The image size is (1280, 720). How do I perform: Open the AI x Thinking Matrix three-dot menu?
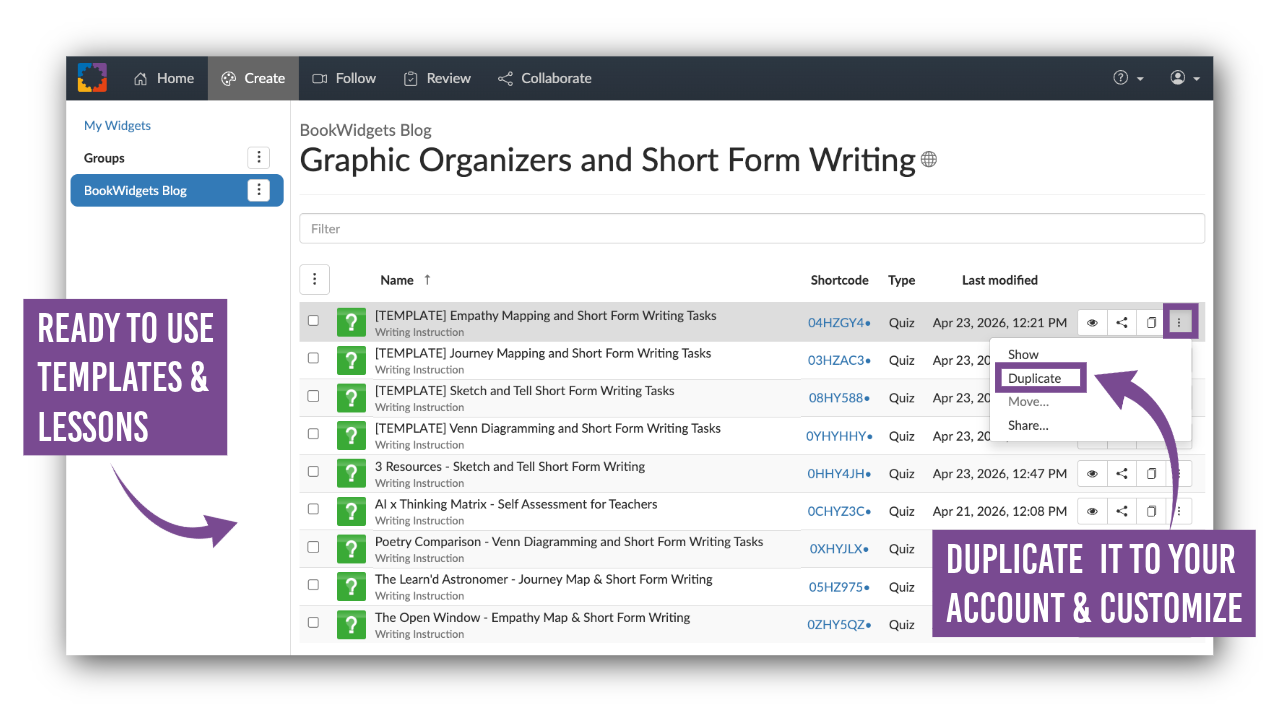coord(1180,511)
